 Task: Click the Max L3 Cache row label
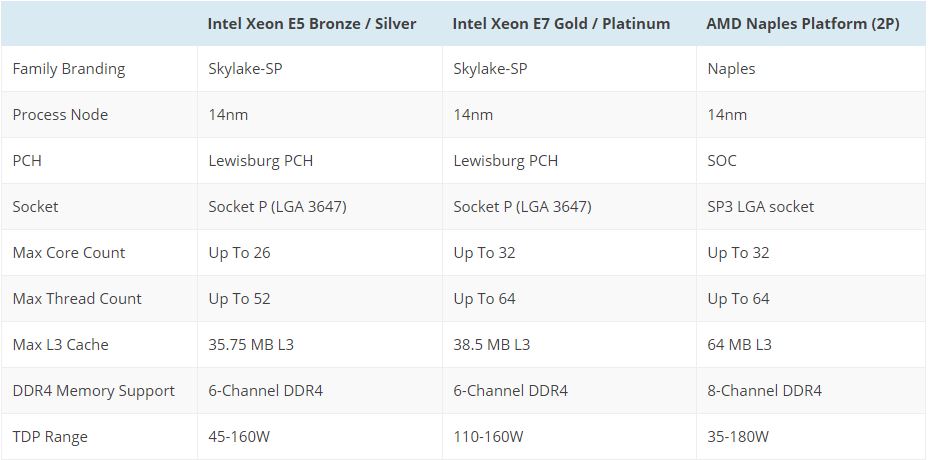coord(60,345)
